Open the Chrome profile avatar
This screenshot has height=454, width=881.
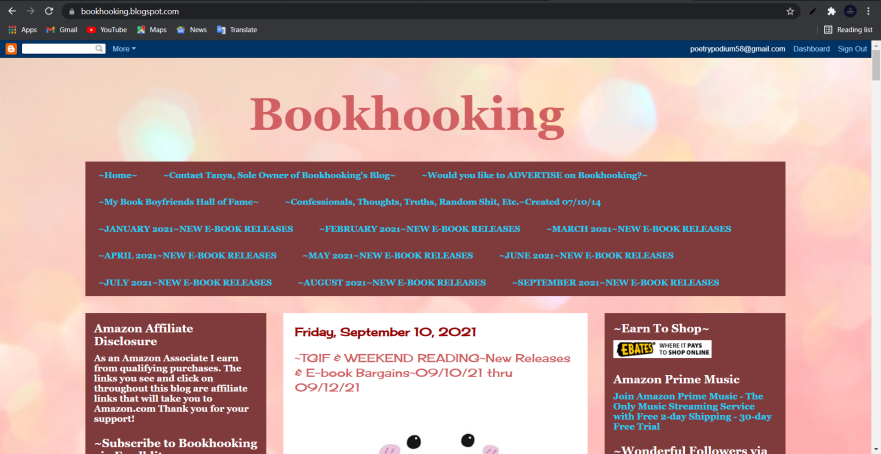pyautogui.click(x=850, y=11)
